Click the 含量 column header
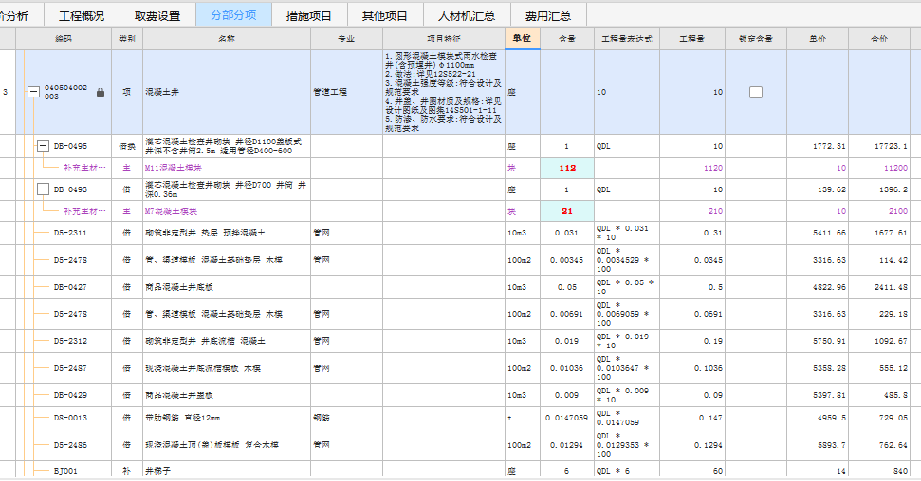The width and height of the screenshot is (921, 481). point(567,39)
